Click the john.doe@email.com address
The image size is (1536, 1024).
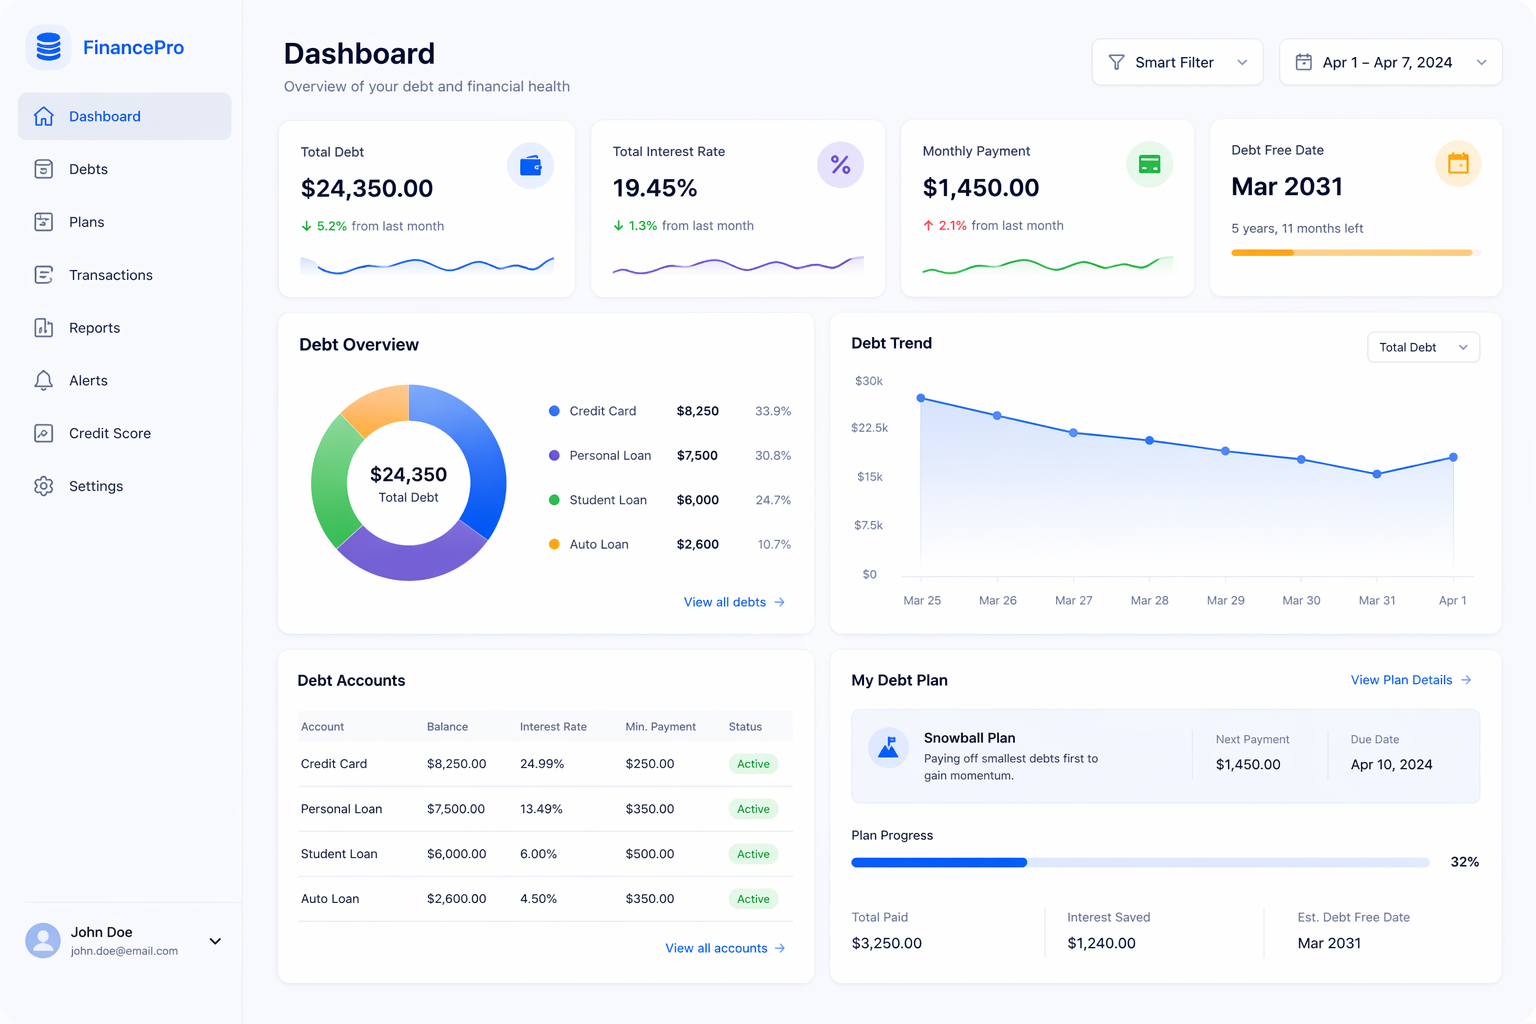tap(124, 951)
